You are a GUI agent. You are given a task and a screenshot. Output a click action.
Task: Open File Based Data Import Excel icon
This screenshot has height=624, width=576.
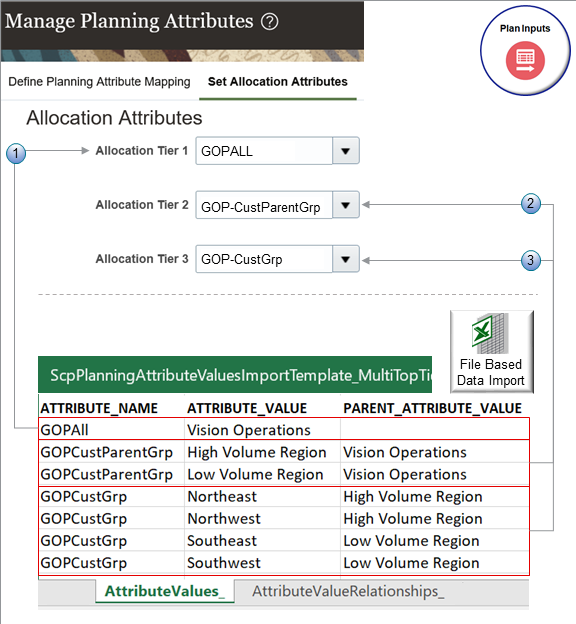490,333
